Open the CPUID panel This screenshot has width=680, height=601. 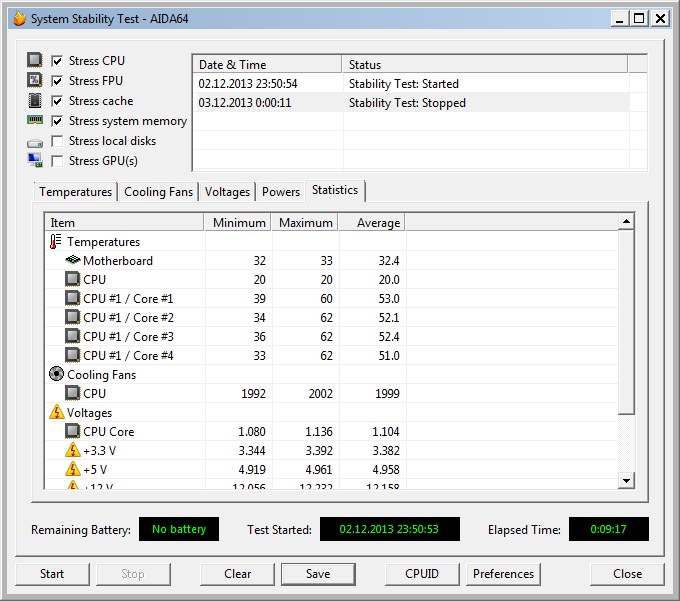tap(422, 574)
